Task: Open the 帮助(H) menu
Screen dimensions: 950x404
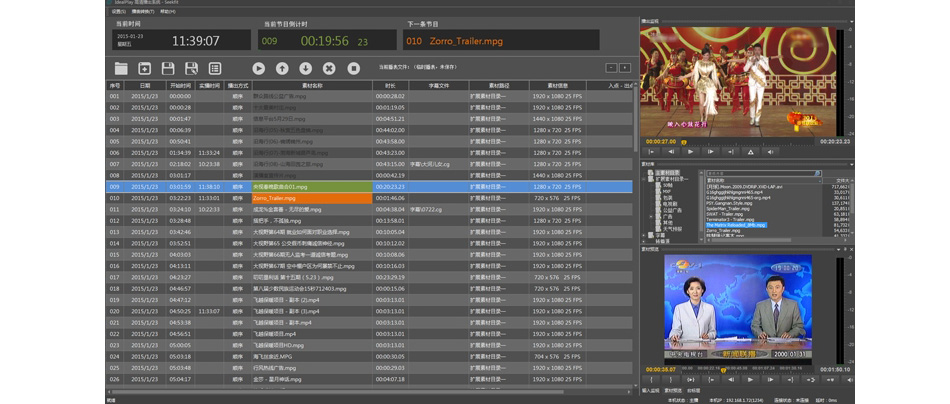Action: point(168,12)
